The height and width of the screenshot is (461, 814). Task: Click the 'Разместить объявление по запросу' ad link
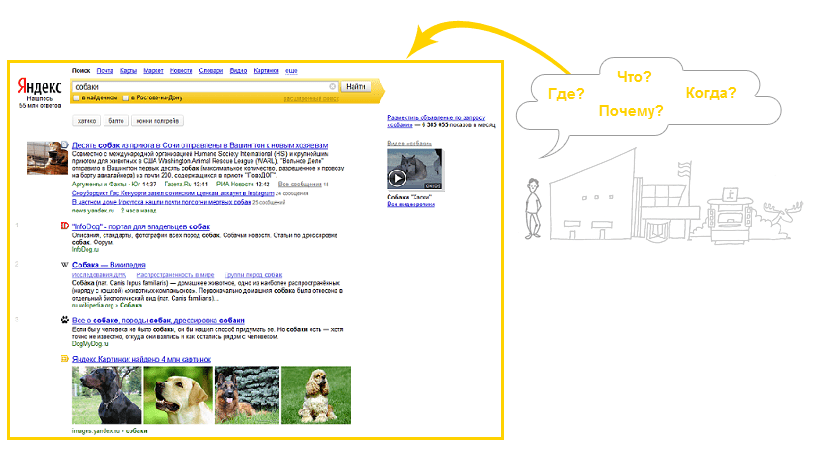tap(436, 121)
